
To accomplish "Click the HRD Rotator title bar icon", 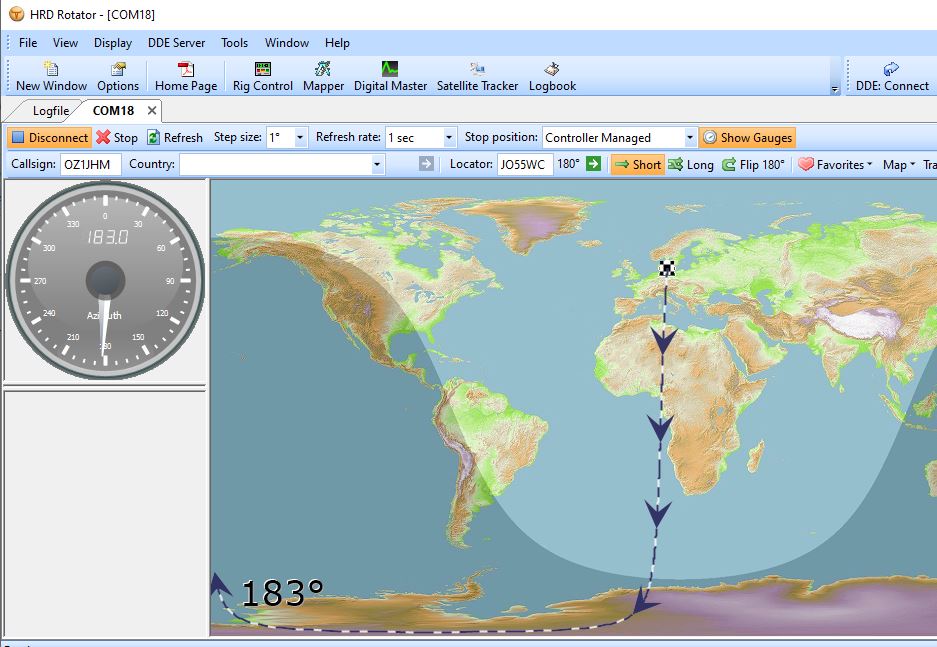I will click(16, 14).
